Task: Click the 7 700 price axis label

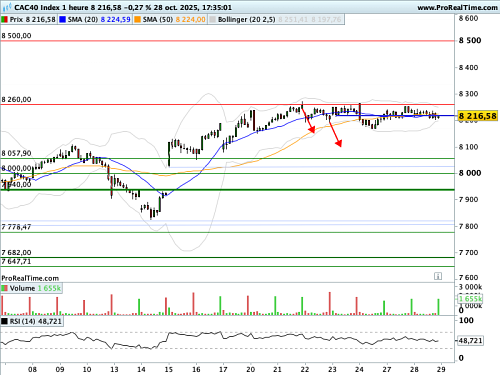Action: pos(468,253)
